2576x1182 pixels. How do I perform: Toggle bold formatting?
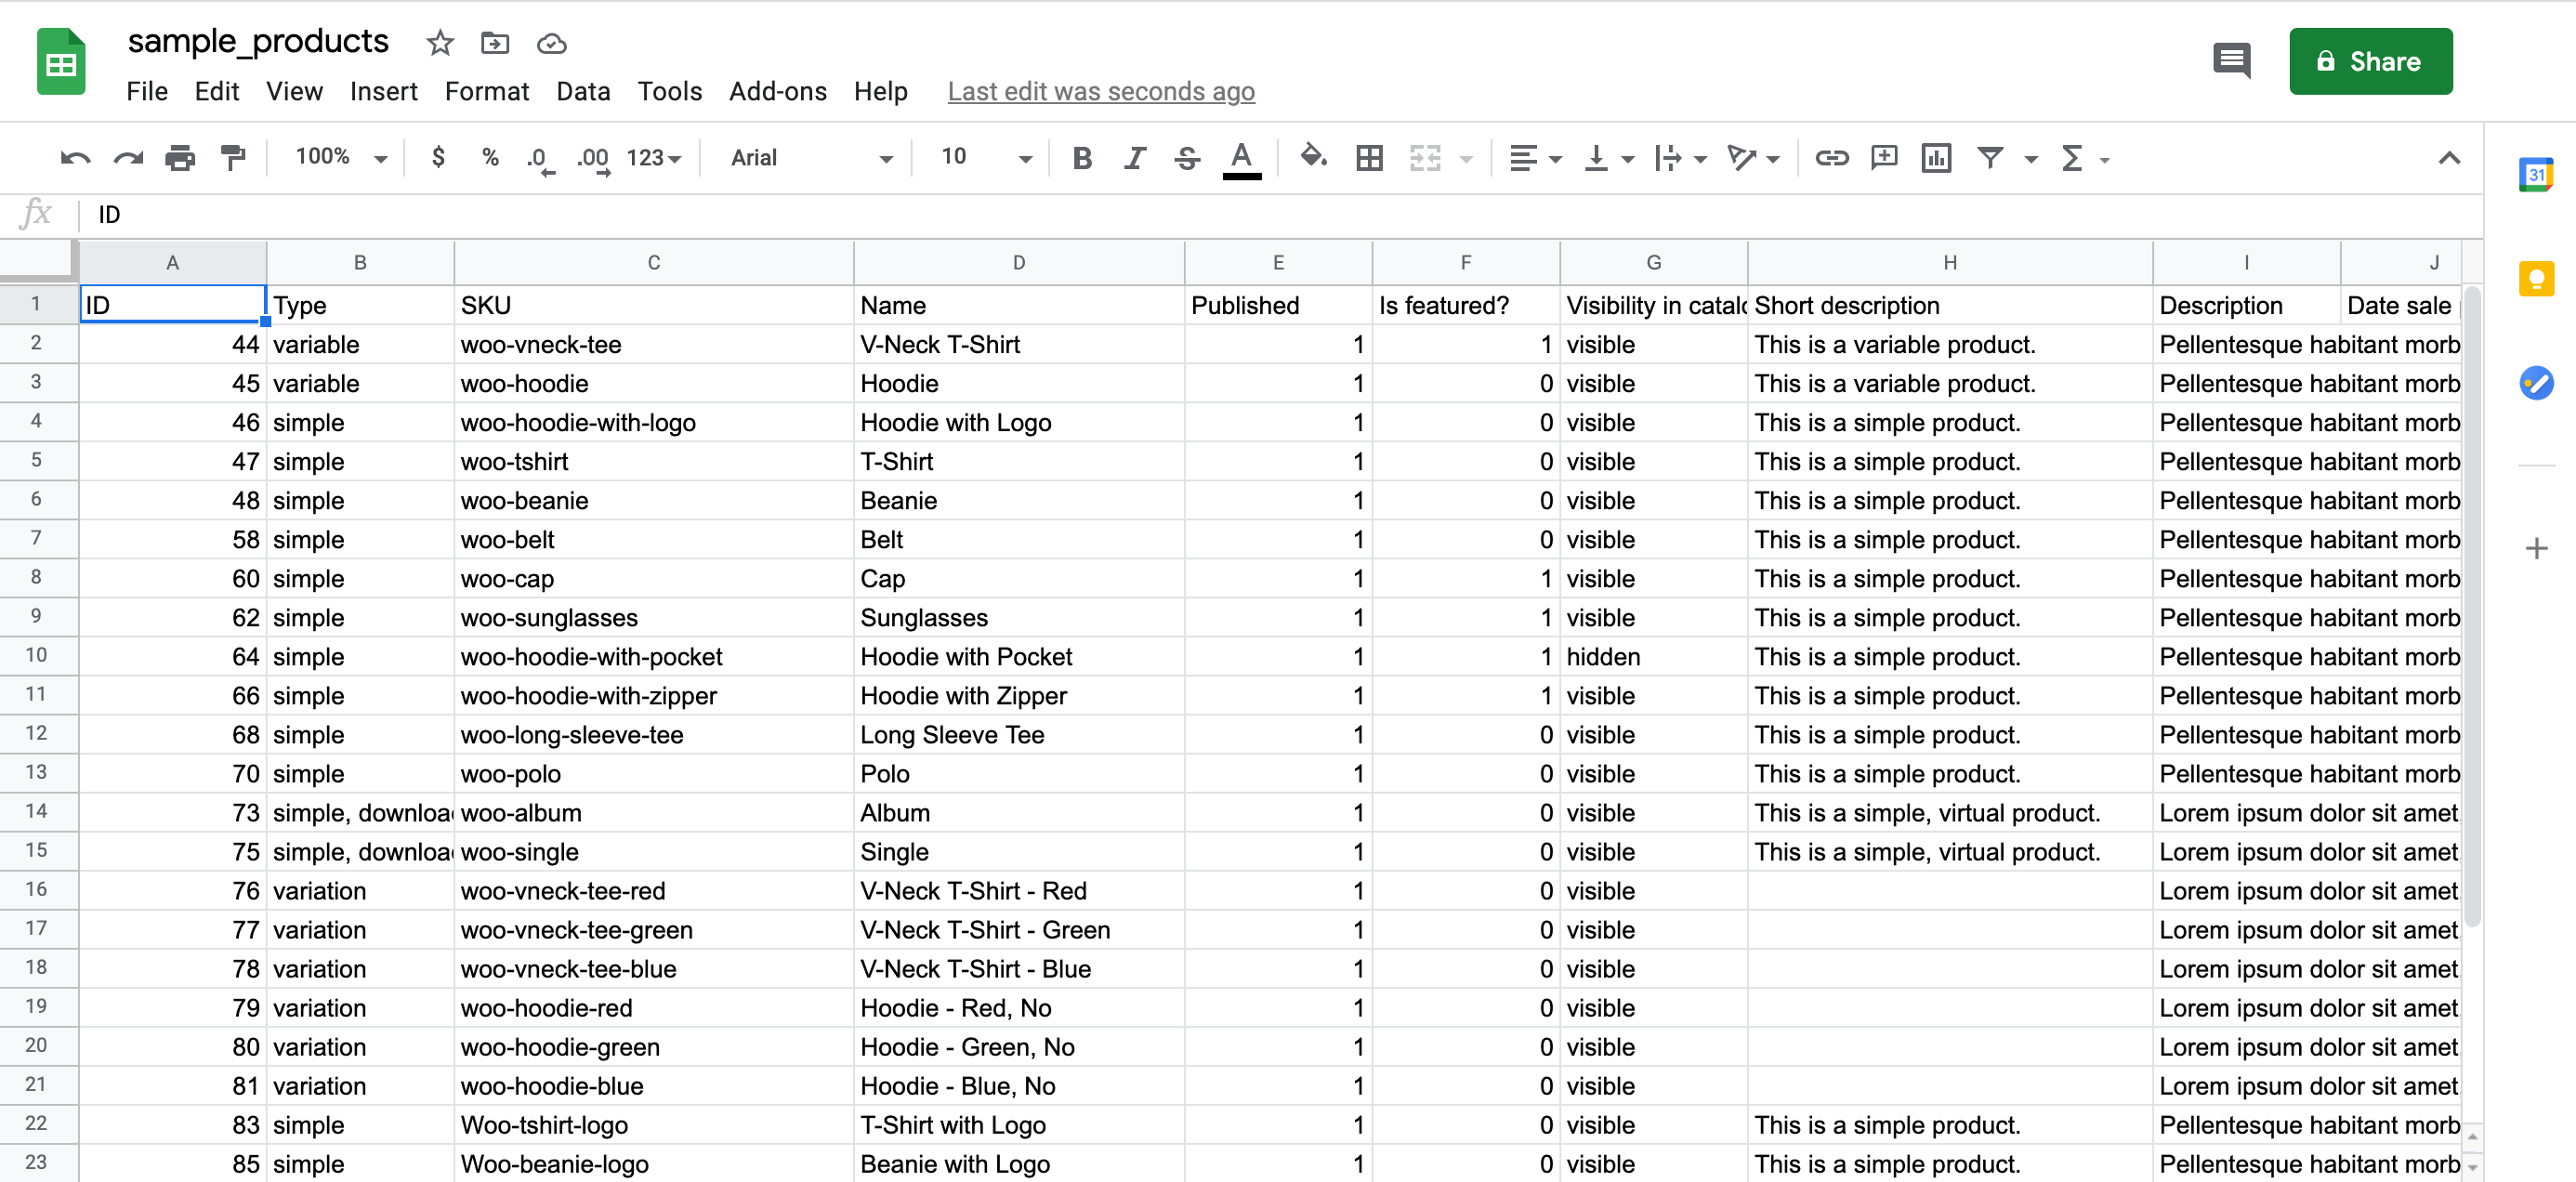(x=1081, y=158)
